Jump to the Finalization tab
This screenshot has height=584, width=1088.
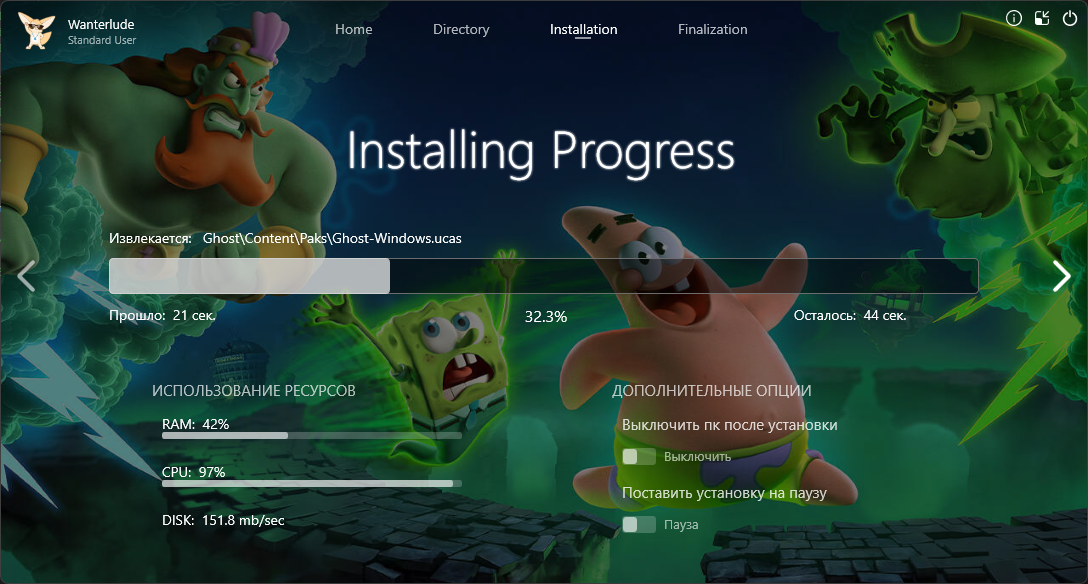(712, 29)
